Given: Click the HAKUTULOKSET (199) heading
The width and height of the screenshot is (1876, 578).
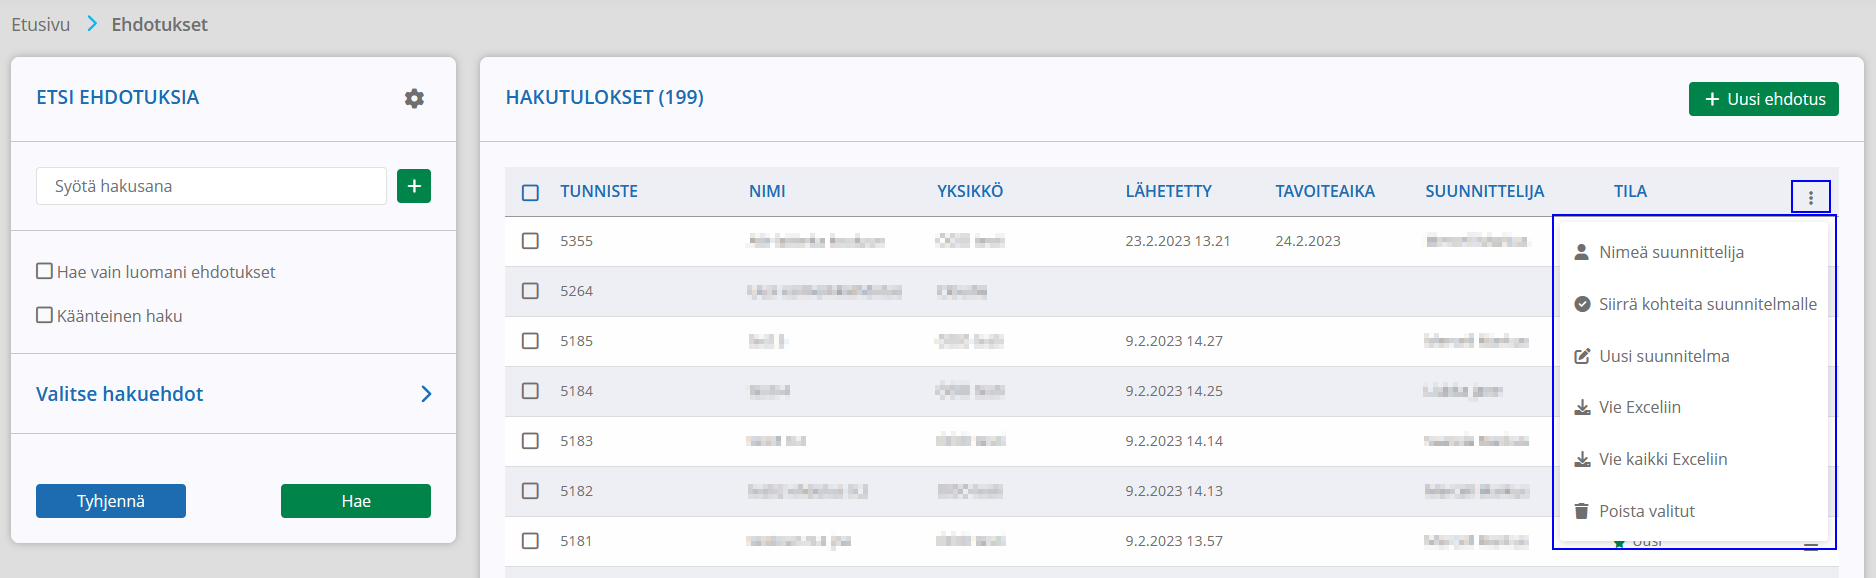Looking at the screenshot, I should [x=605, y=97].
